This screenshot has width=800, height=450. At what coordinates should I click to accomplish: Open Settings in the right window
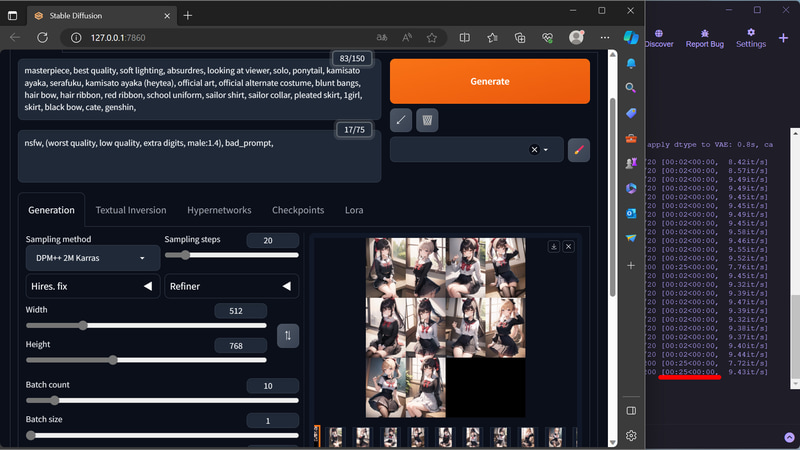point(751,38)
